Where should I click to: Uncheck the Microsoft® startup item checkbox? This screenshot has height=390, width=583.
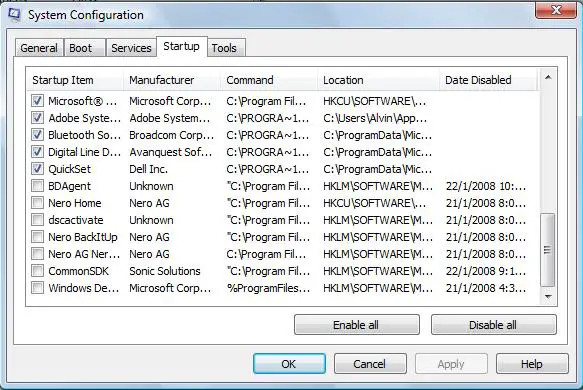(x=37, y=101)
